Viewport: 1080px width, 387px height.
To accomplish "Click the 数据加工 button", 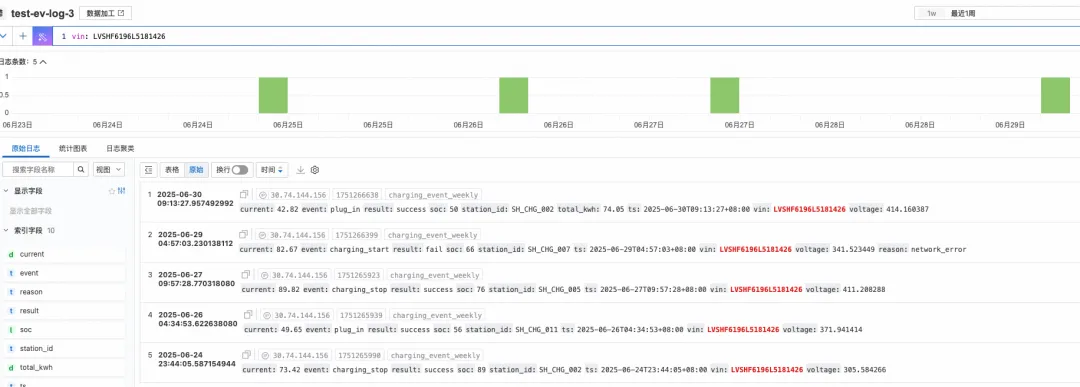I will point(105,13).
